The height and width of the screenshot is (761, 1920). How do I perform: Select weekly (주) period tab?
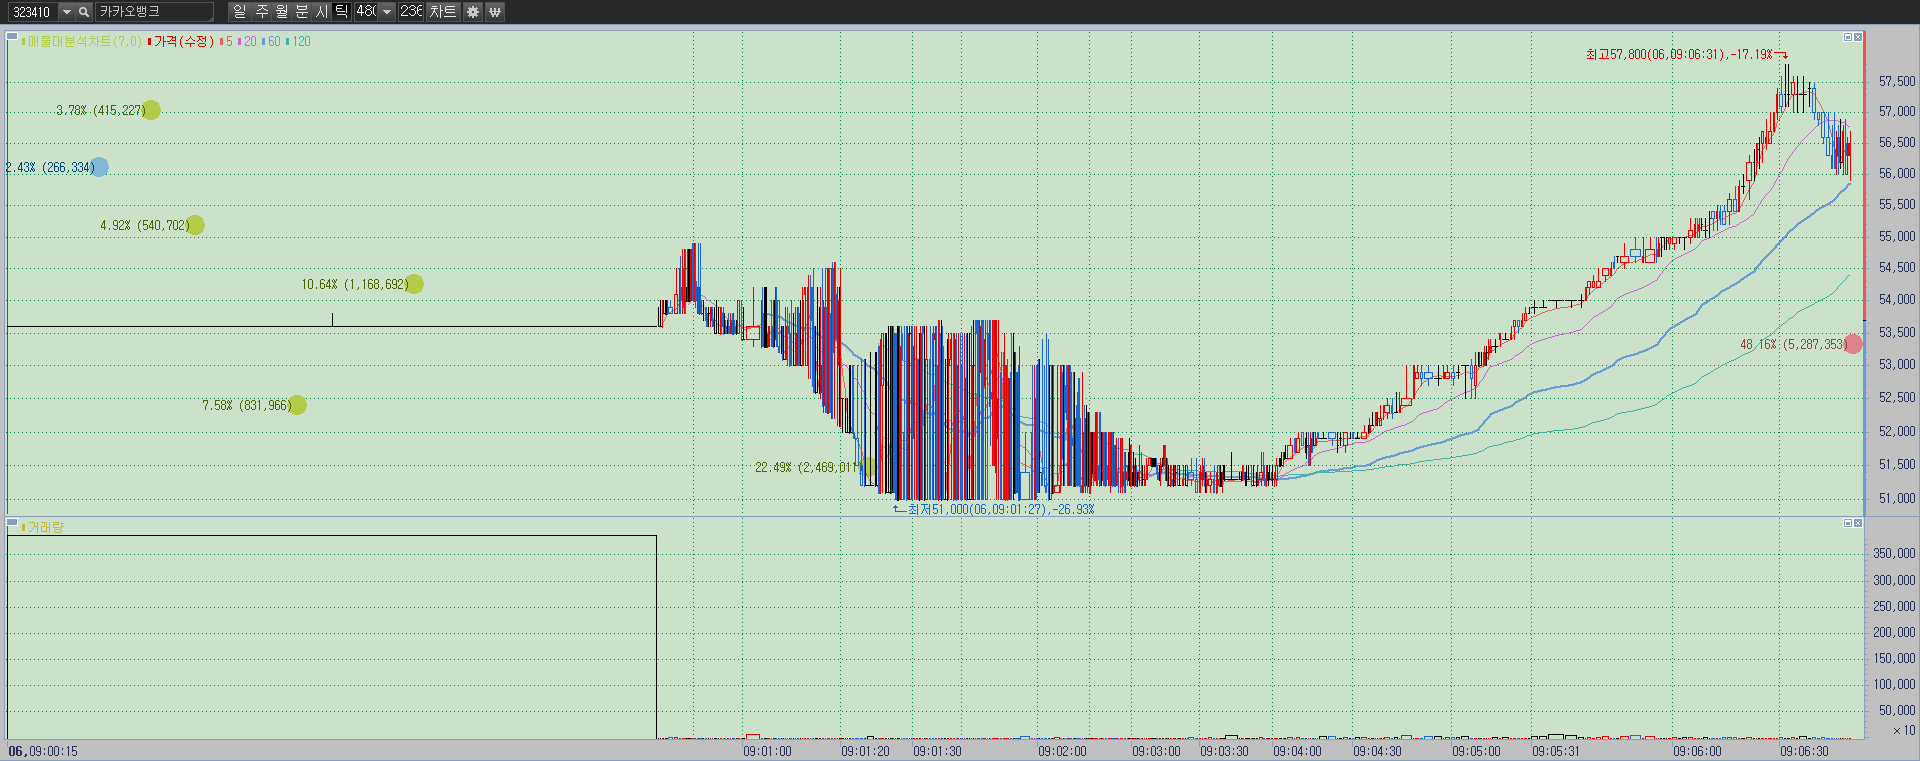261,12
